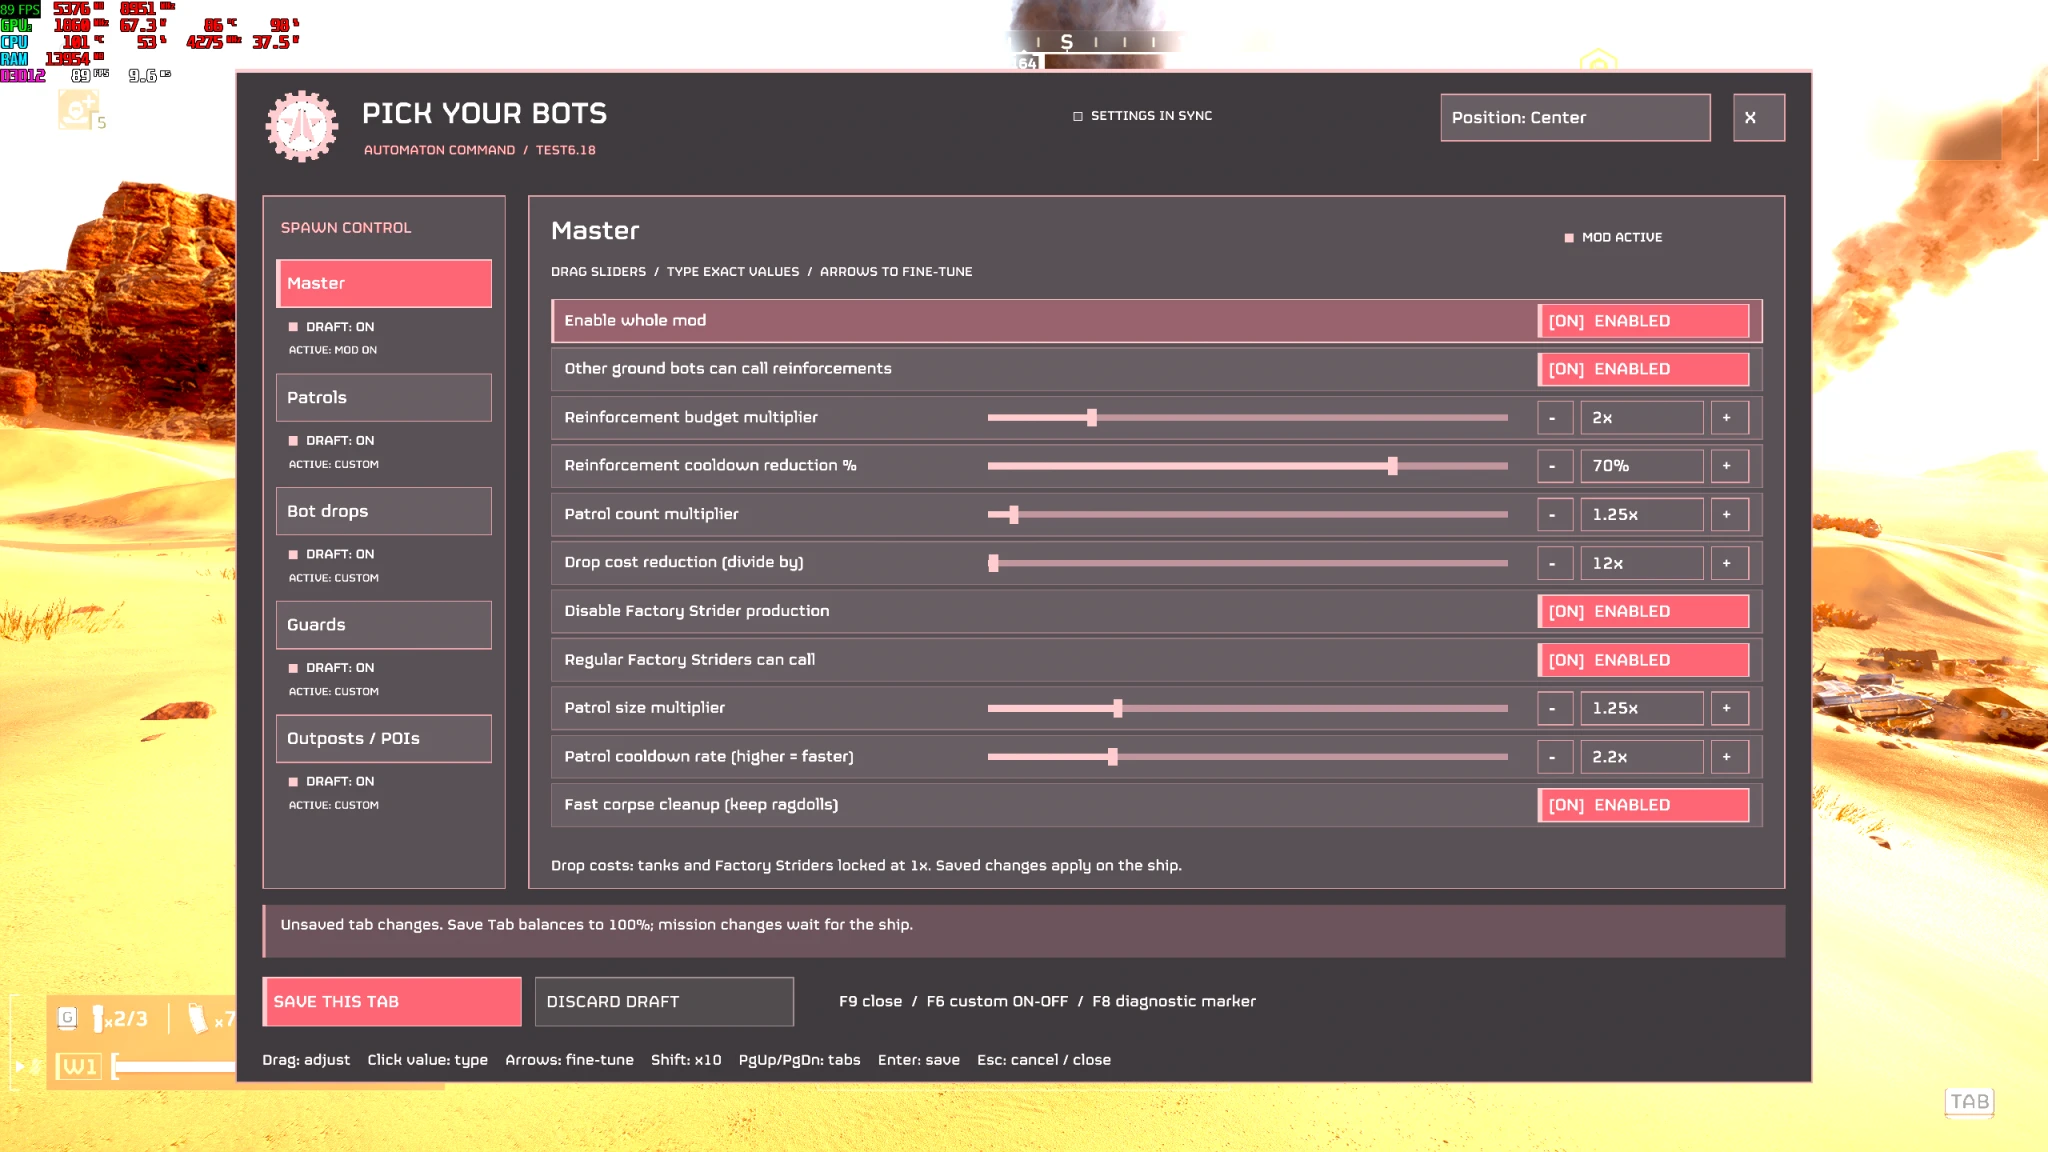This screenshot has width=2048, height=1152.
Task: Click the Automaton gear logo icon
Action: click(x=302, y=127)
